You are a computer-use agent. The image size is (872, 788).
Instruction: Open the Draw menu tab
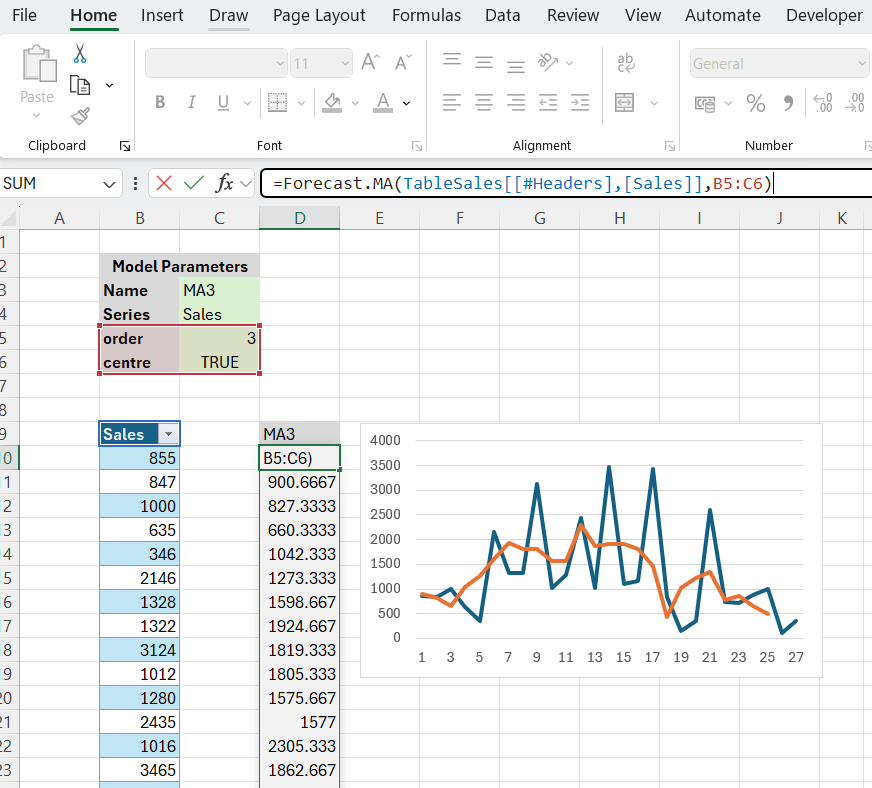click(228, 15)
